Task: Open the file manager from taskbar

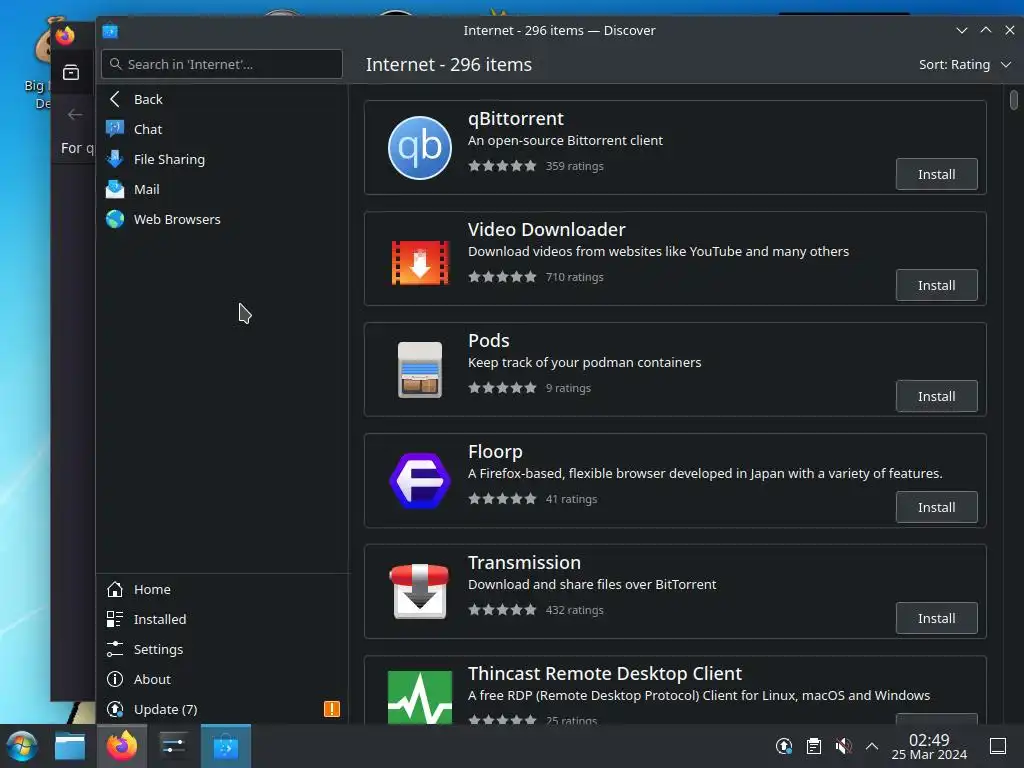Action: coord(70,746)
